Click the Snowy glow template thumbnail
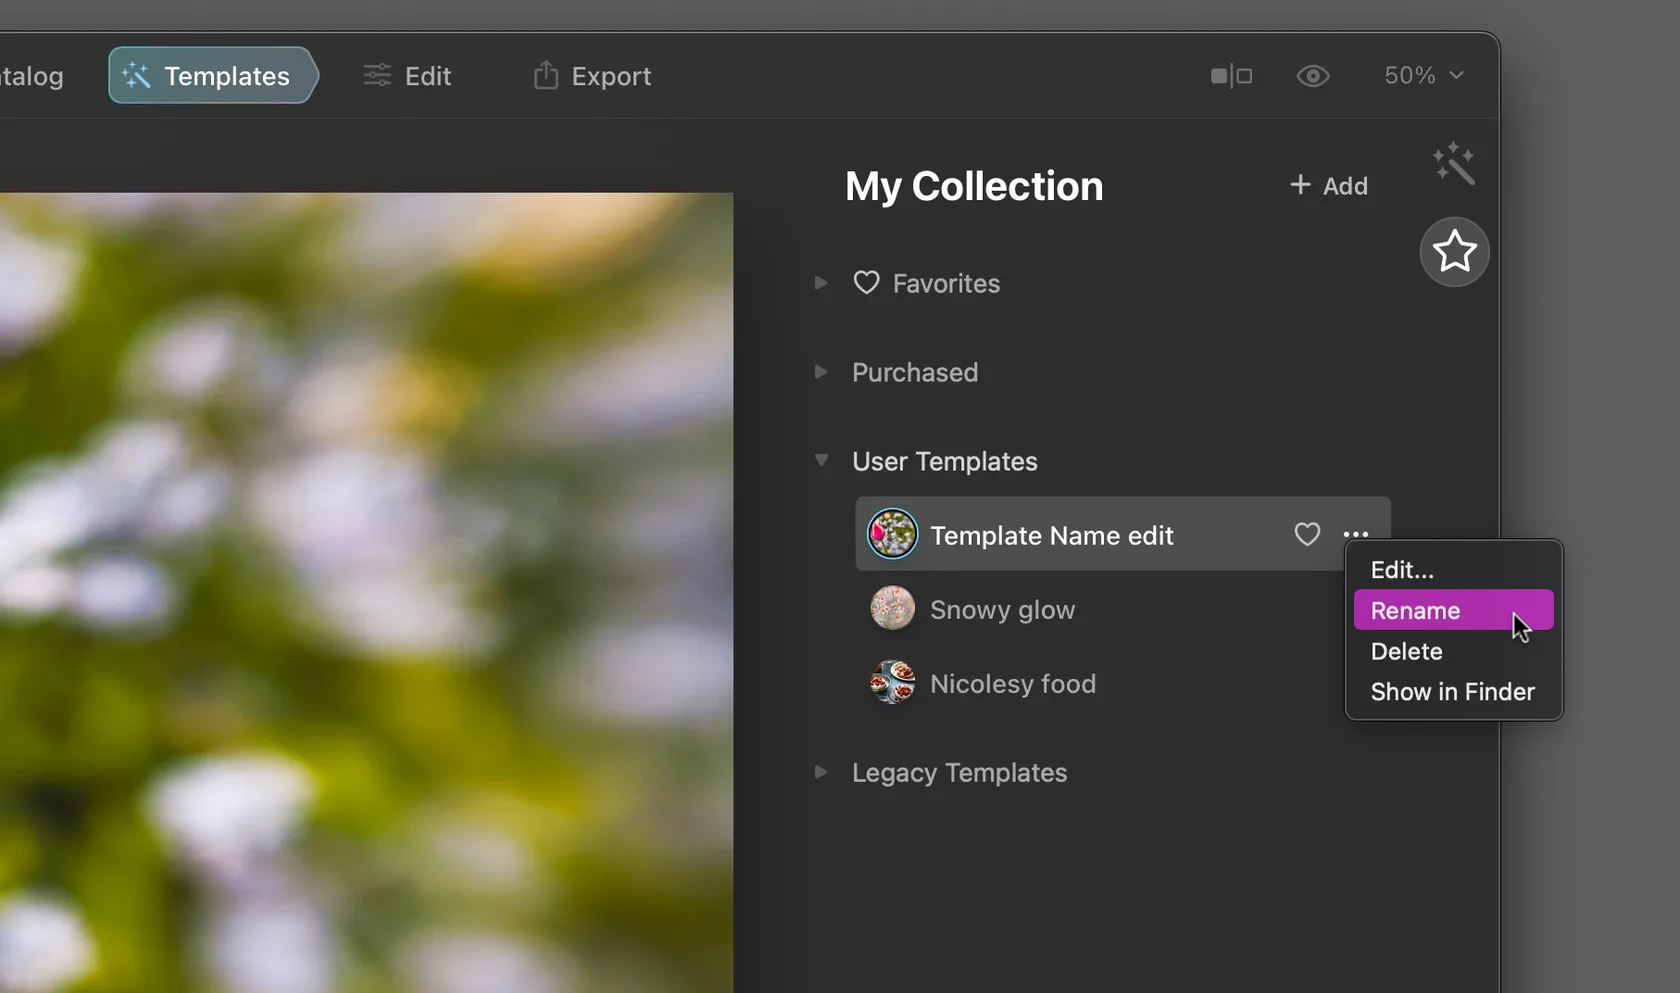Image resolution: width=1680 pixels, height=993 pixels. (892, 609)
